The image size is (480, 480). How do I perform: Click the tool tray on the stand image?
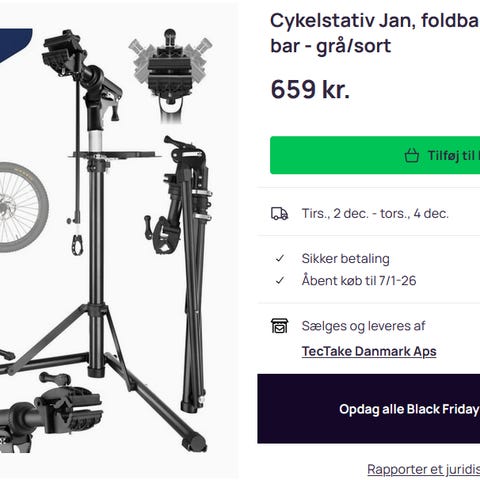115,155
